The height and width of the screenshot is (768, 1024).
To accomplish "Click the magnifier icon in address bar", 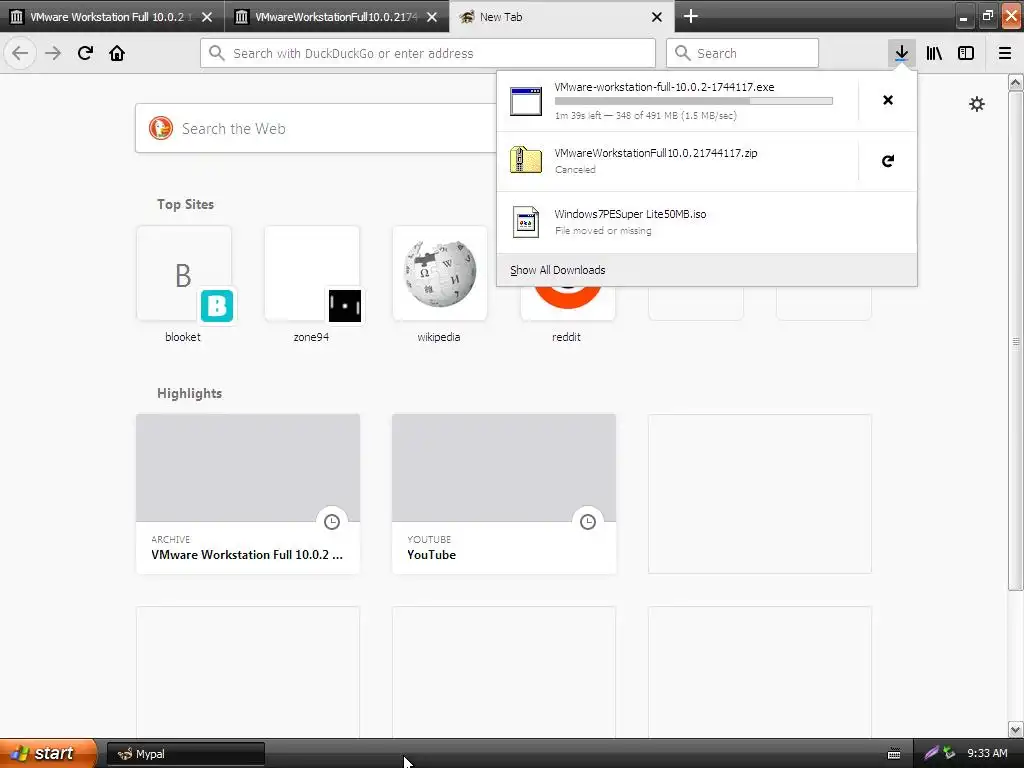I will pos(217,53).
